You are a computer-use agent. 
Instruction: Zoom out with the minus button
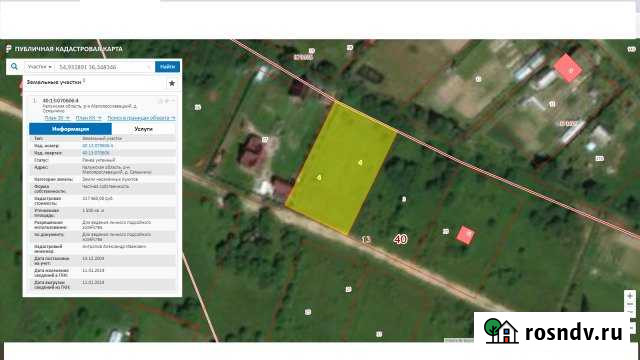tap(630, 304)
